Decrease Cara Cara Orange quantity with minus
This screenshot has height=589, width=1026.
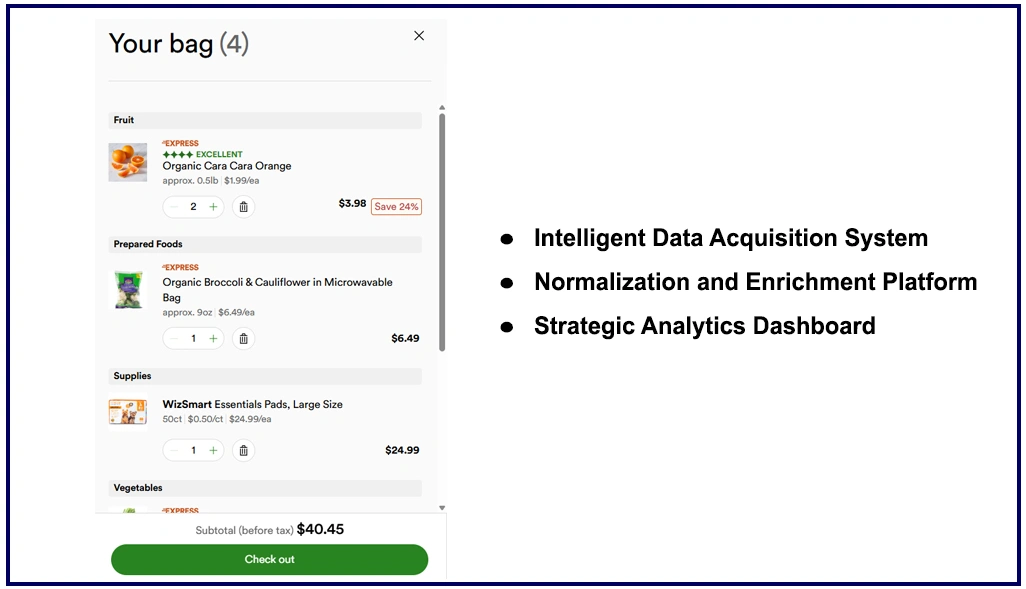click(x=175, y=207)
